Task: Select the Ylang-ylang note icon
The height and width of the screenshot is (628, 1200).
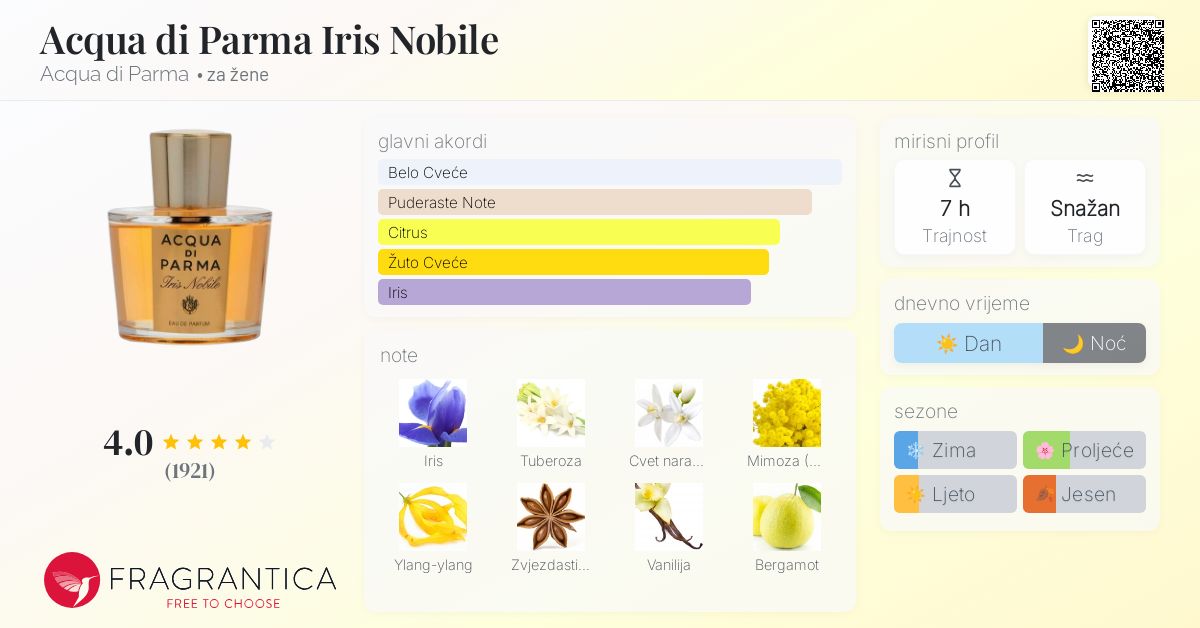Action: coord(433,516)
